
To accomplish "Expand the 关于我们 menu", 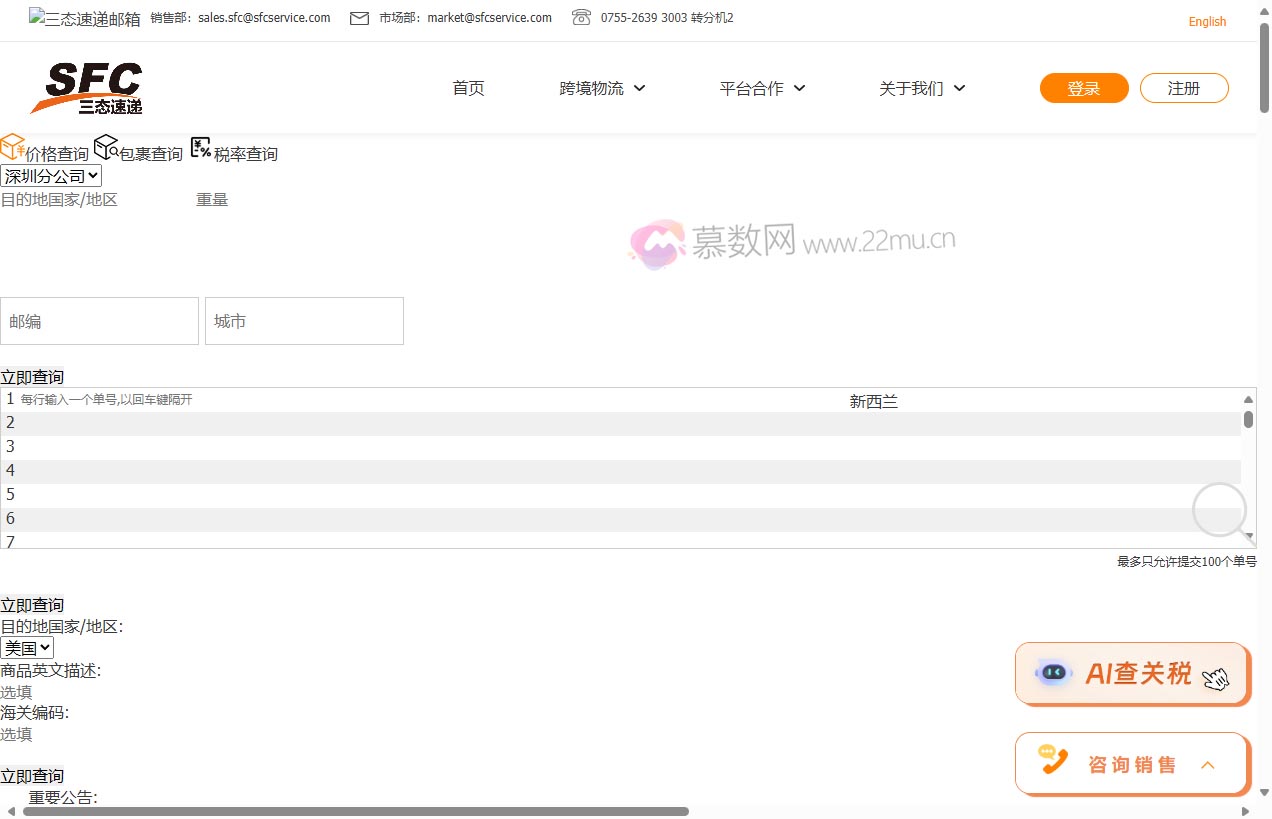I will tap(921, 88).
